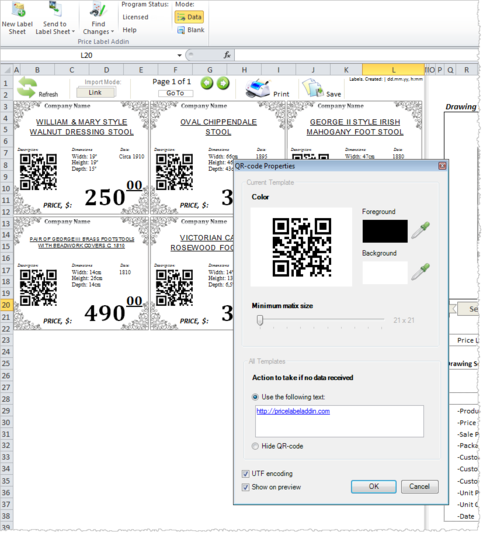Select column B header
The image size is (483, 535).
click(x=37, y=70)
